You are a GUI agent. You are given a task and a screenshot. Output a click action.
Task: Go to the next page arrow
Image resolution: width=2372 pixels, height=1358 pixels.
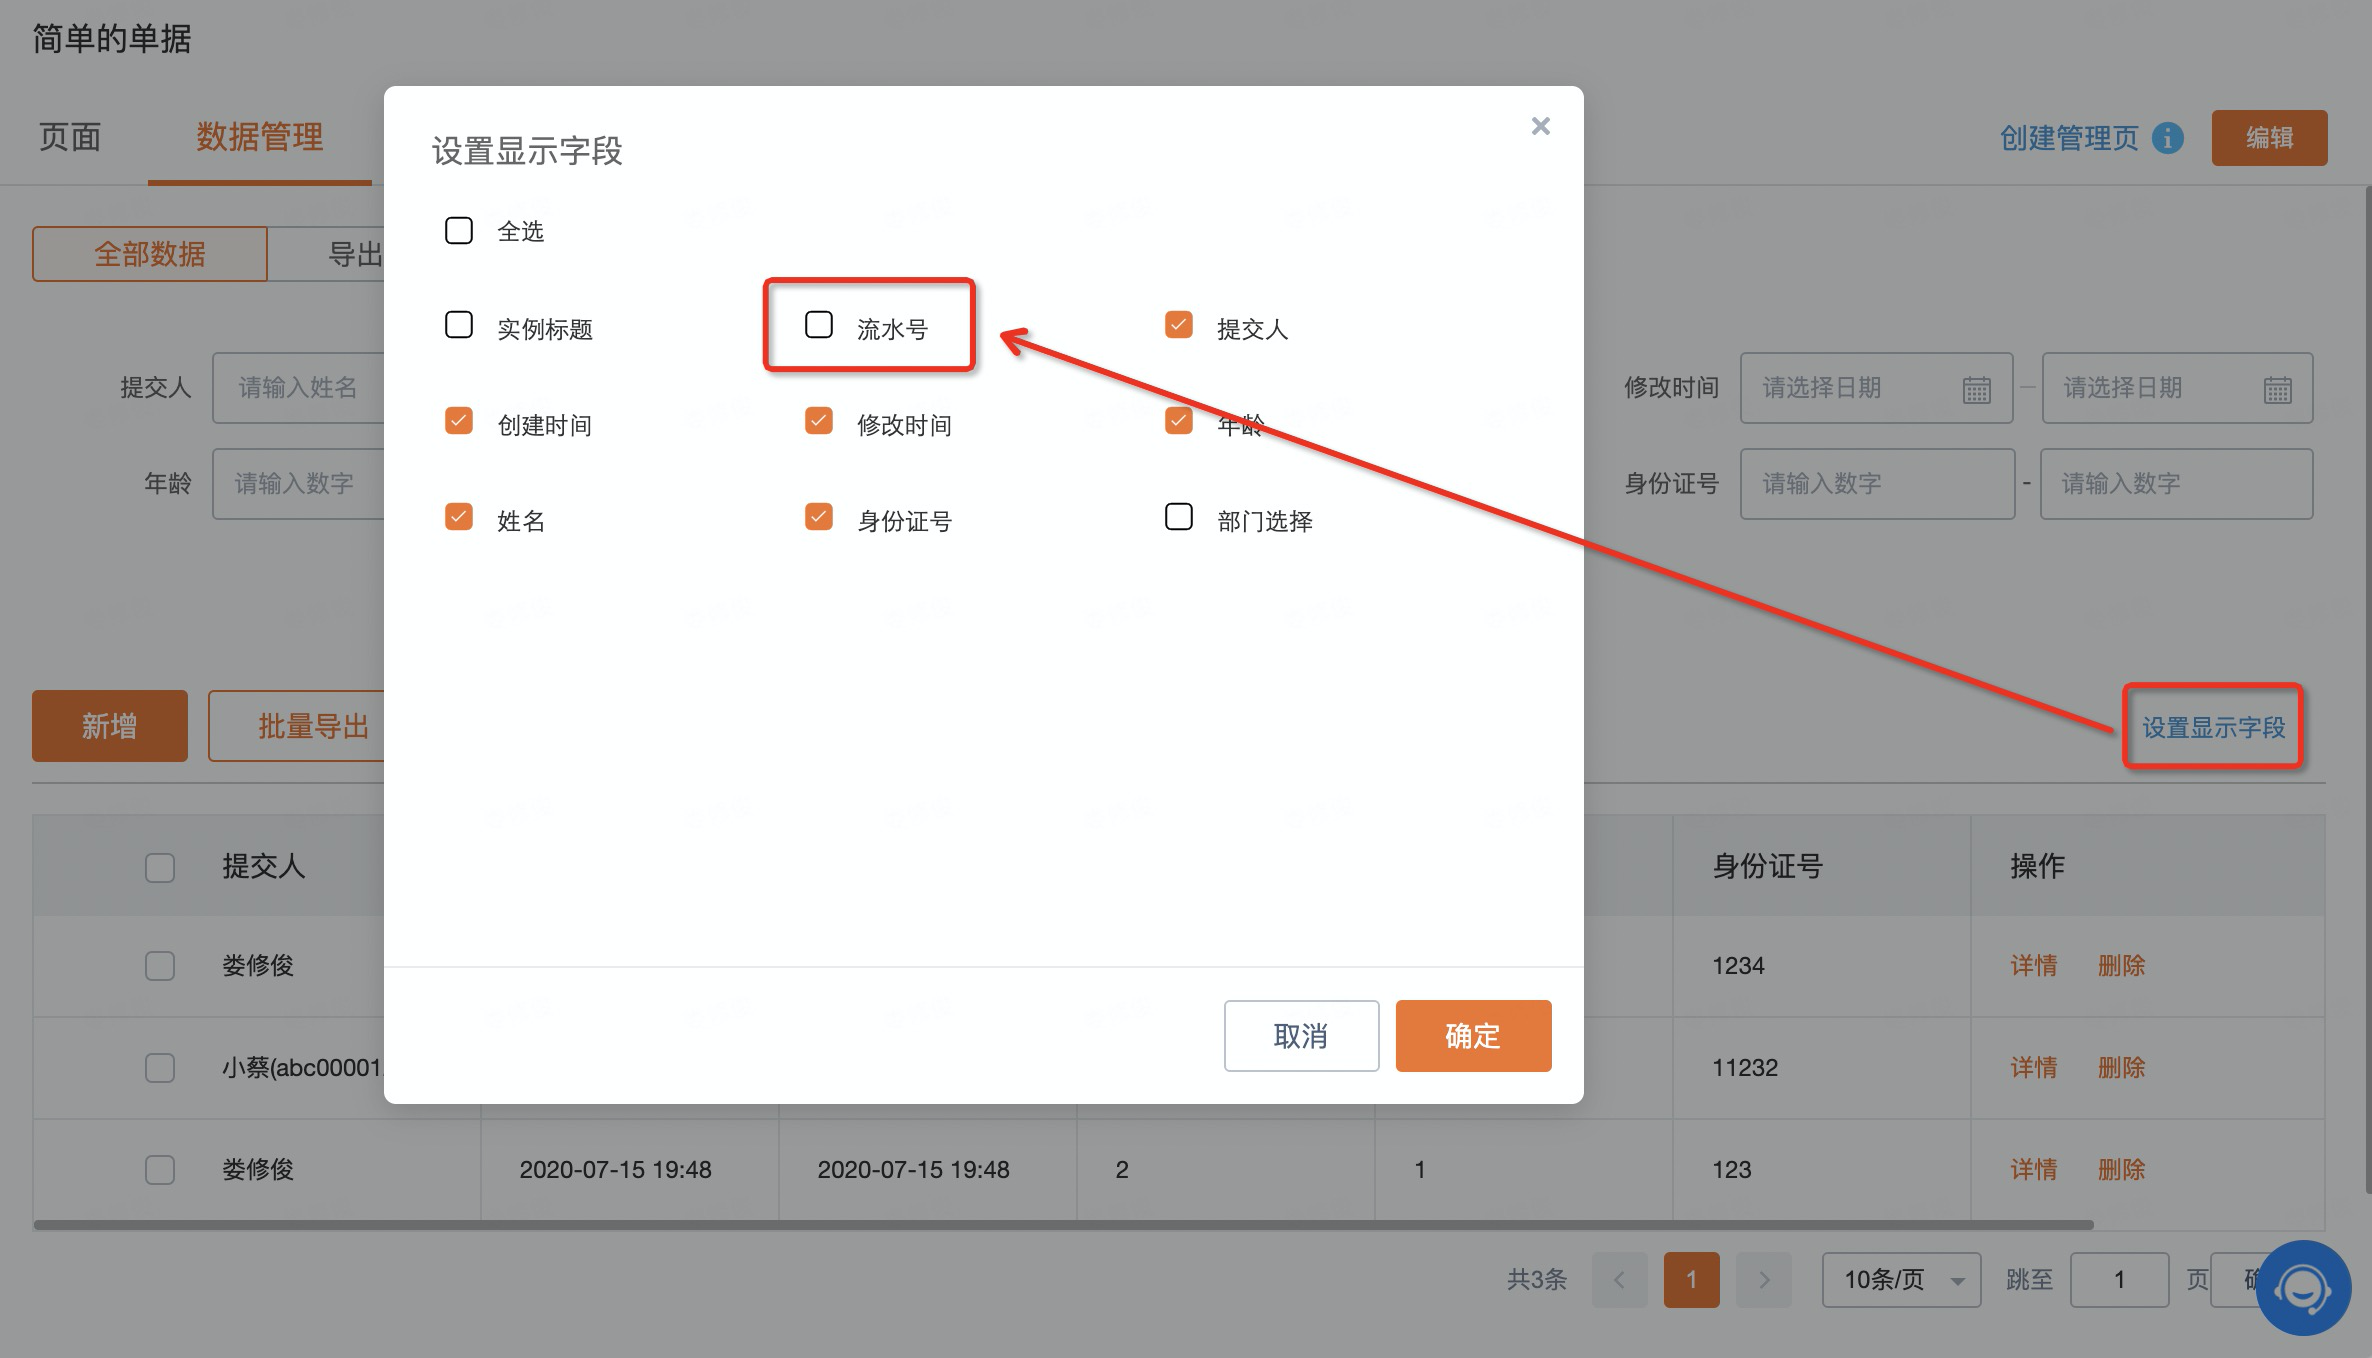tap(1763, 1280)
